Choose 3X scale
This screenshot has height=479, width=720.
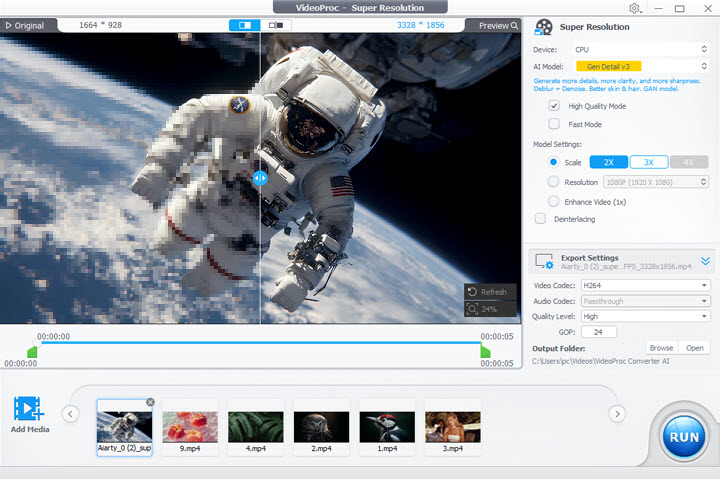click(x=649, y=162)
